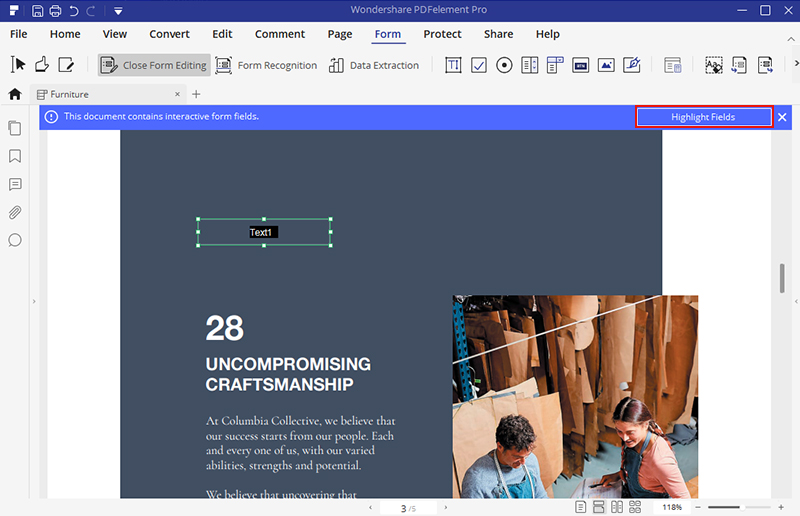Open the Comments sidebar panel
The height and width of the screenshot is (516, 800).
[15, 185]
